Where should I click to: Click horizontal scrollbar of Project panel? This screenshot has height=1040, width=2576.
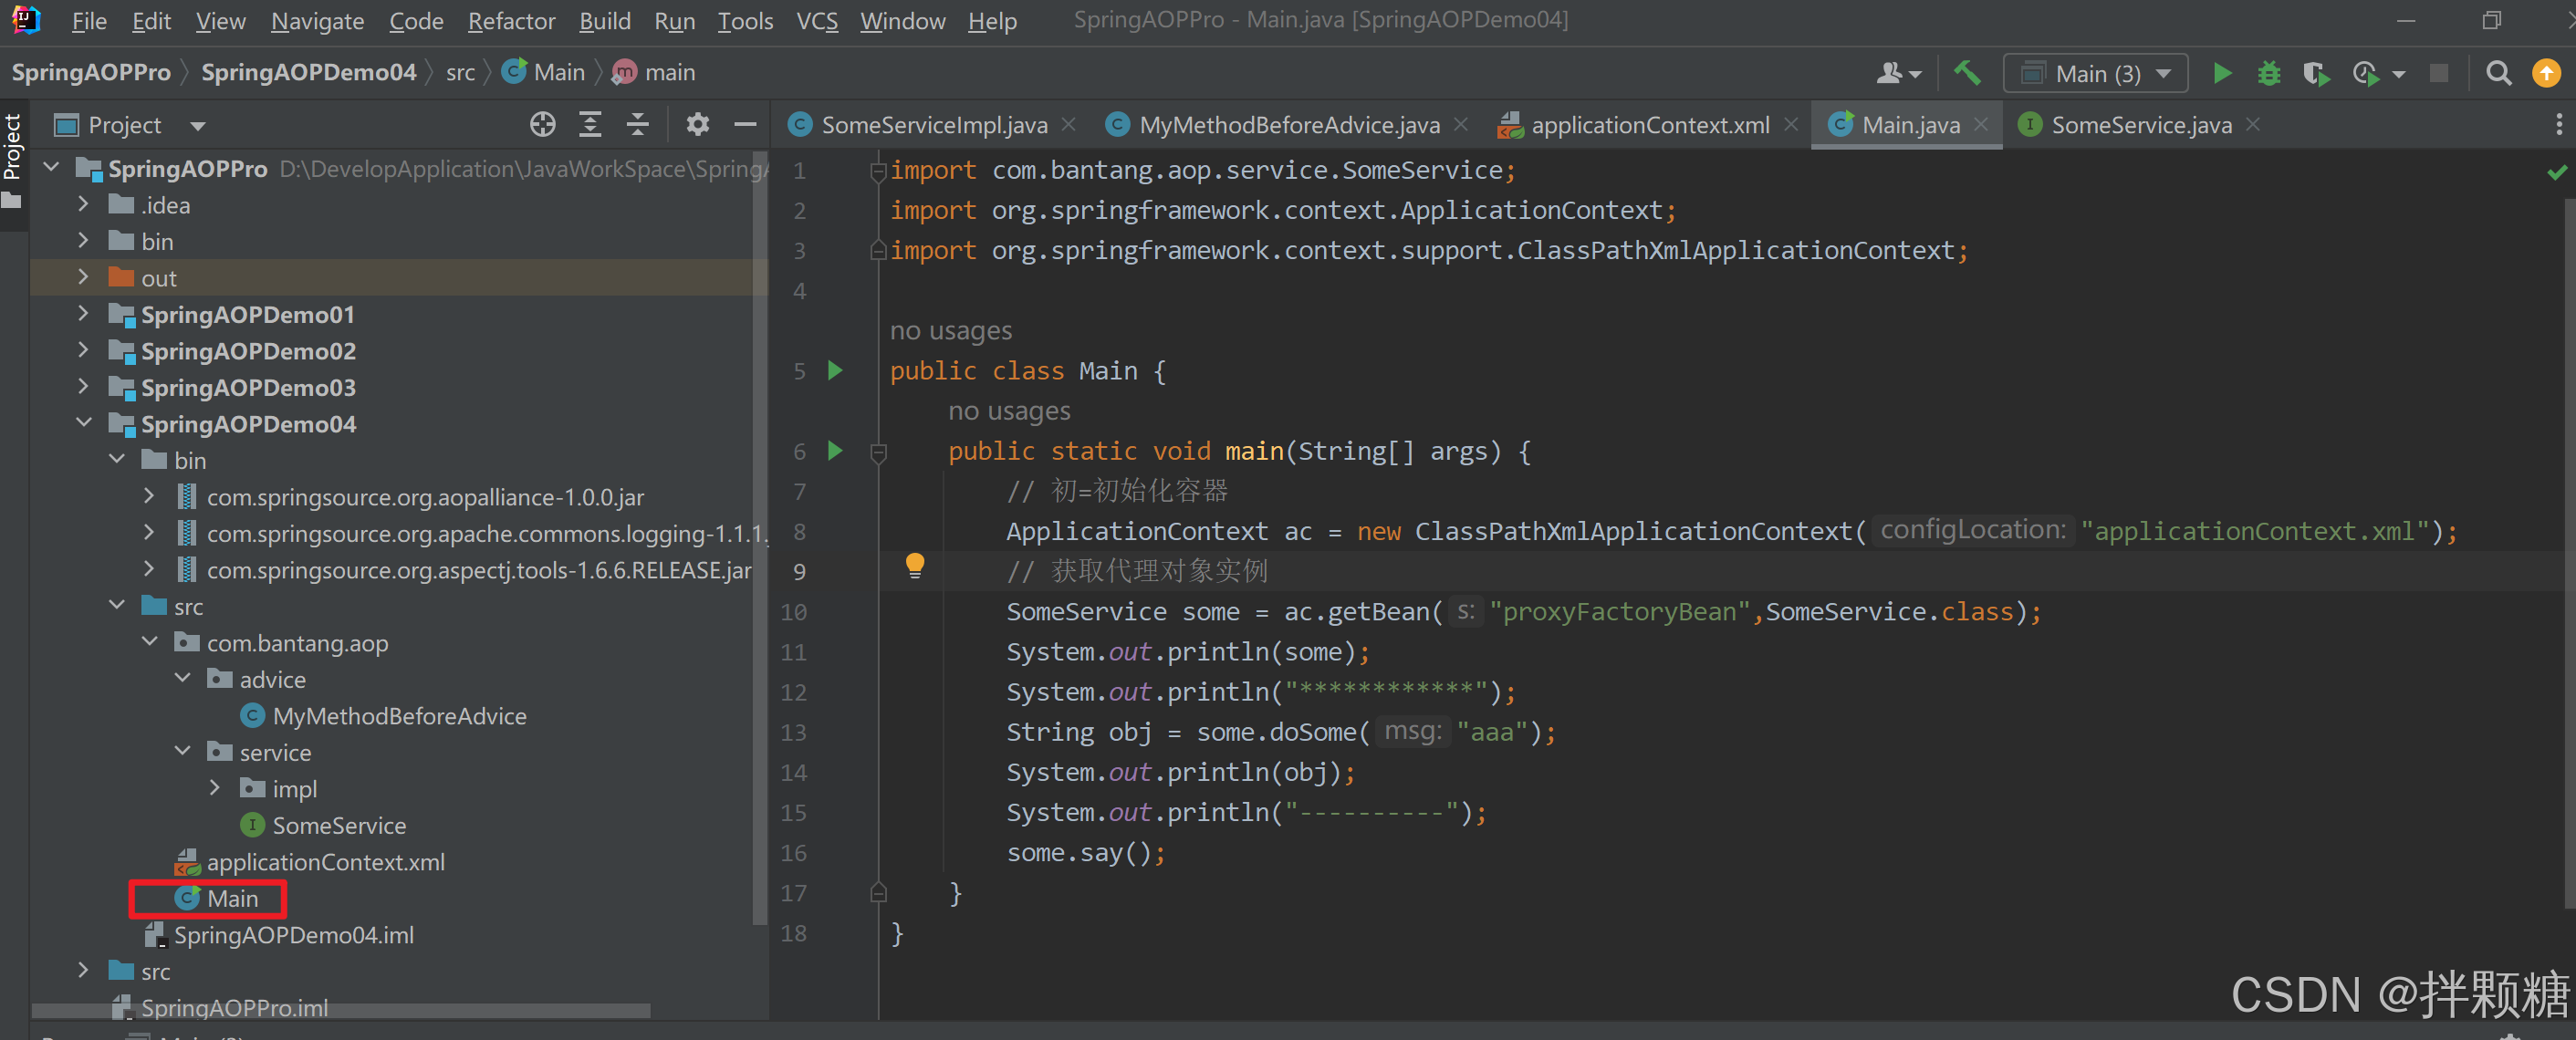pos(340,1010)
